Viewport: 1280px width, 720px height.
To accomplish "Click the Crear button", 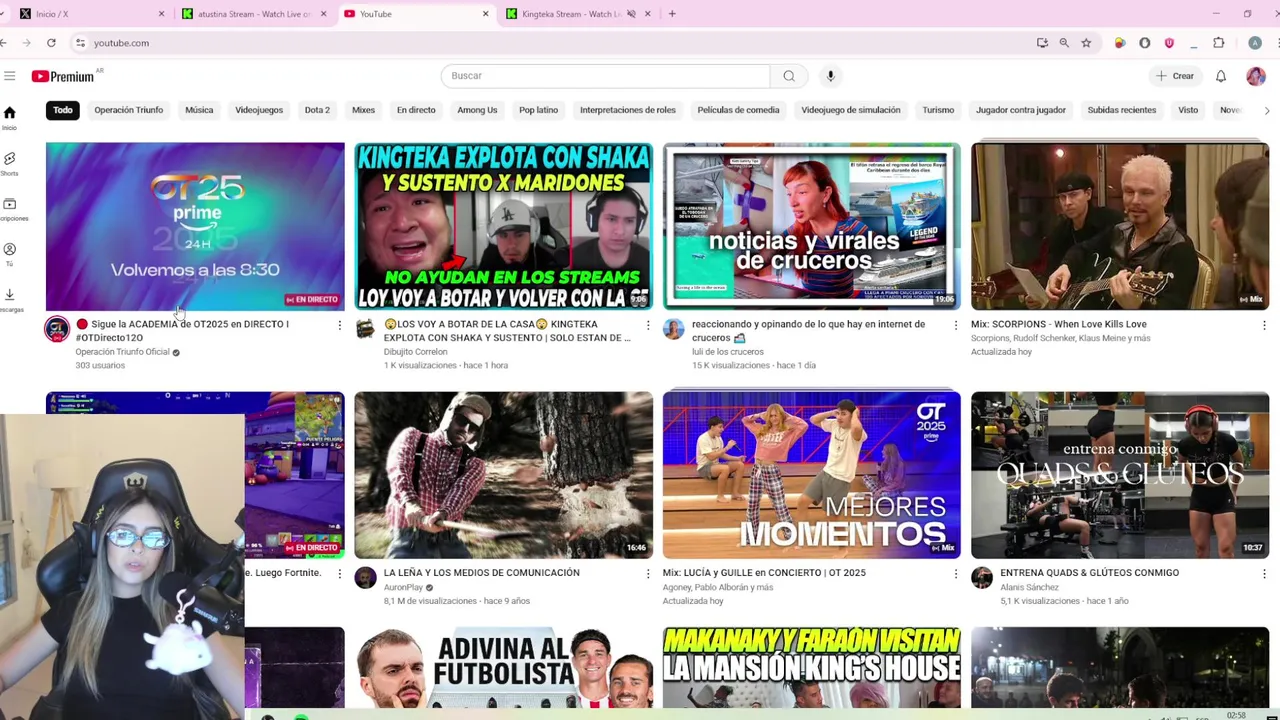I will (1175, 76).
